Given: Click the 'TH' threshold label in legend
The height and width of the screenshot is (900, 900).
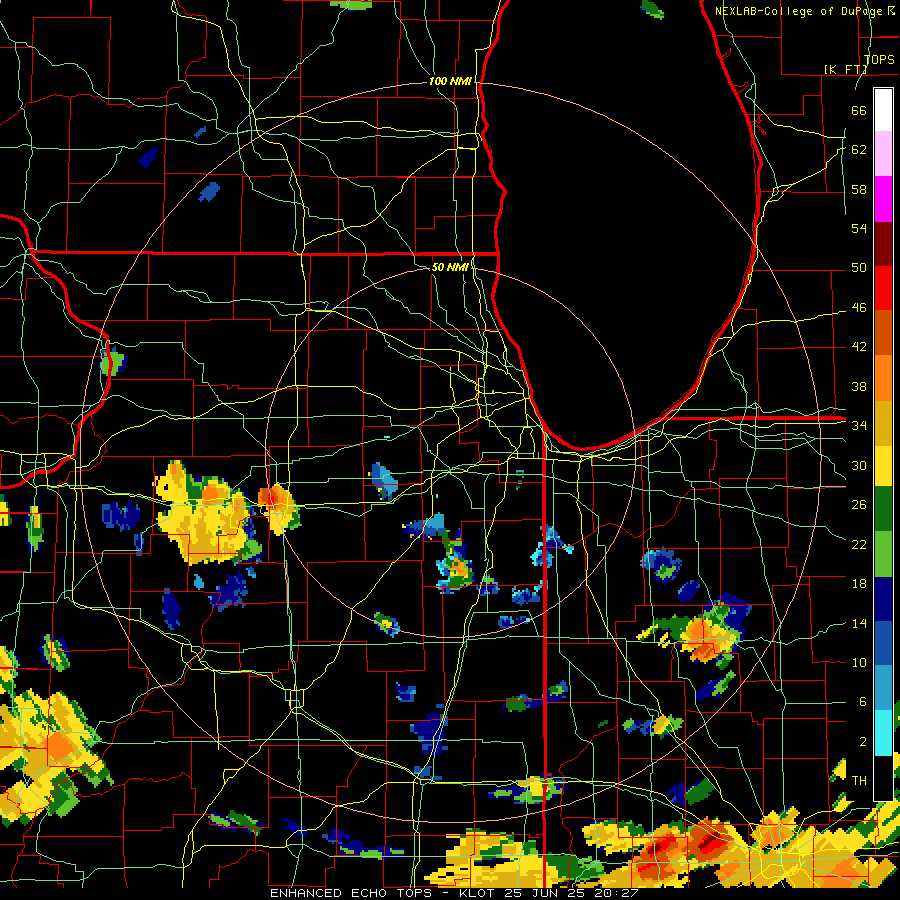Looking at the screenshot, I should click(x=859, y=781).
